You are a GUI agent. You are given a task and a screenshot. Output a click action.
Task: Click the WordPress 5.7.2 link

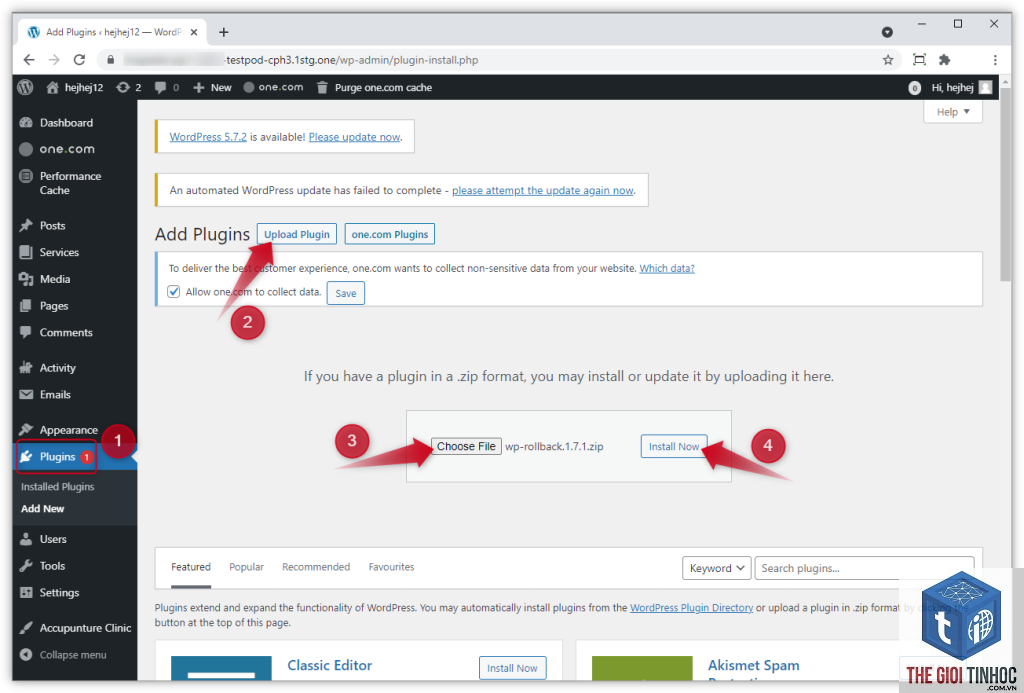pos(208,137)
